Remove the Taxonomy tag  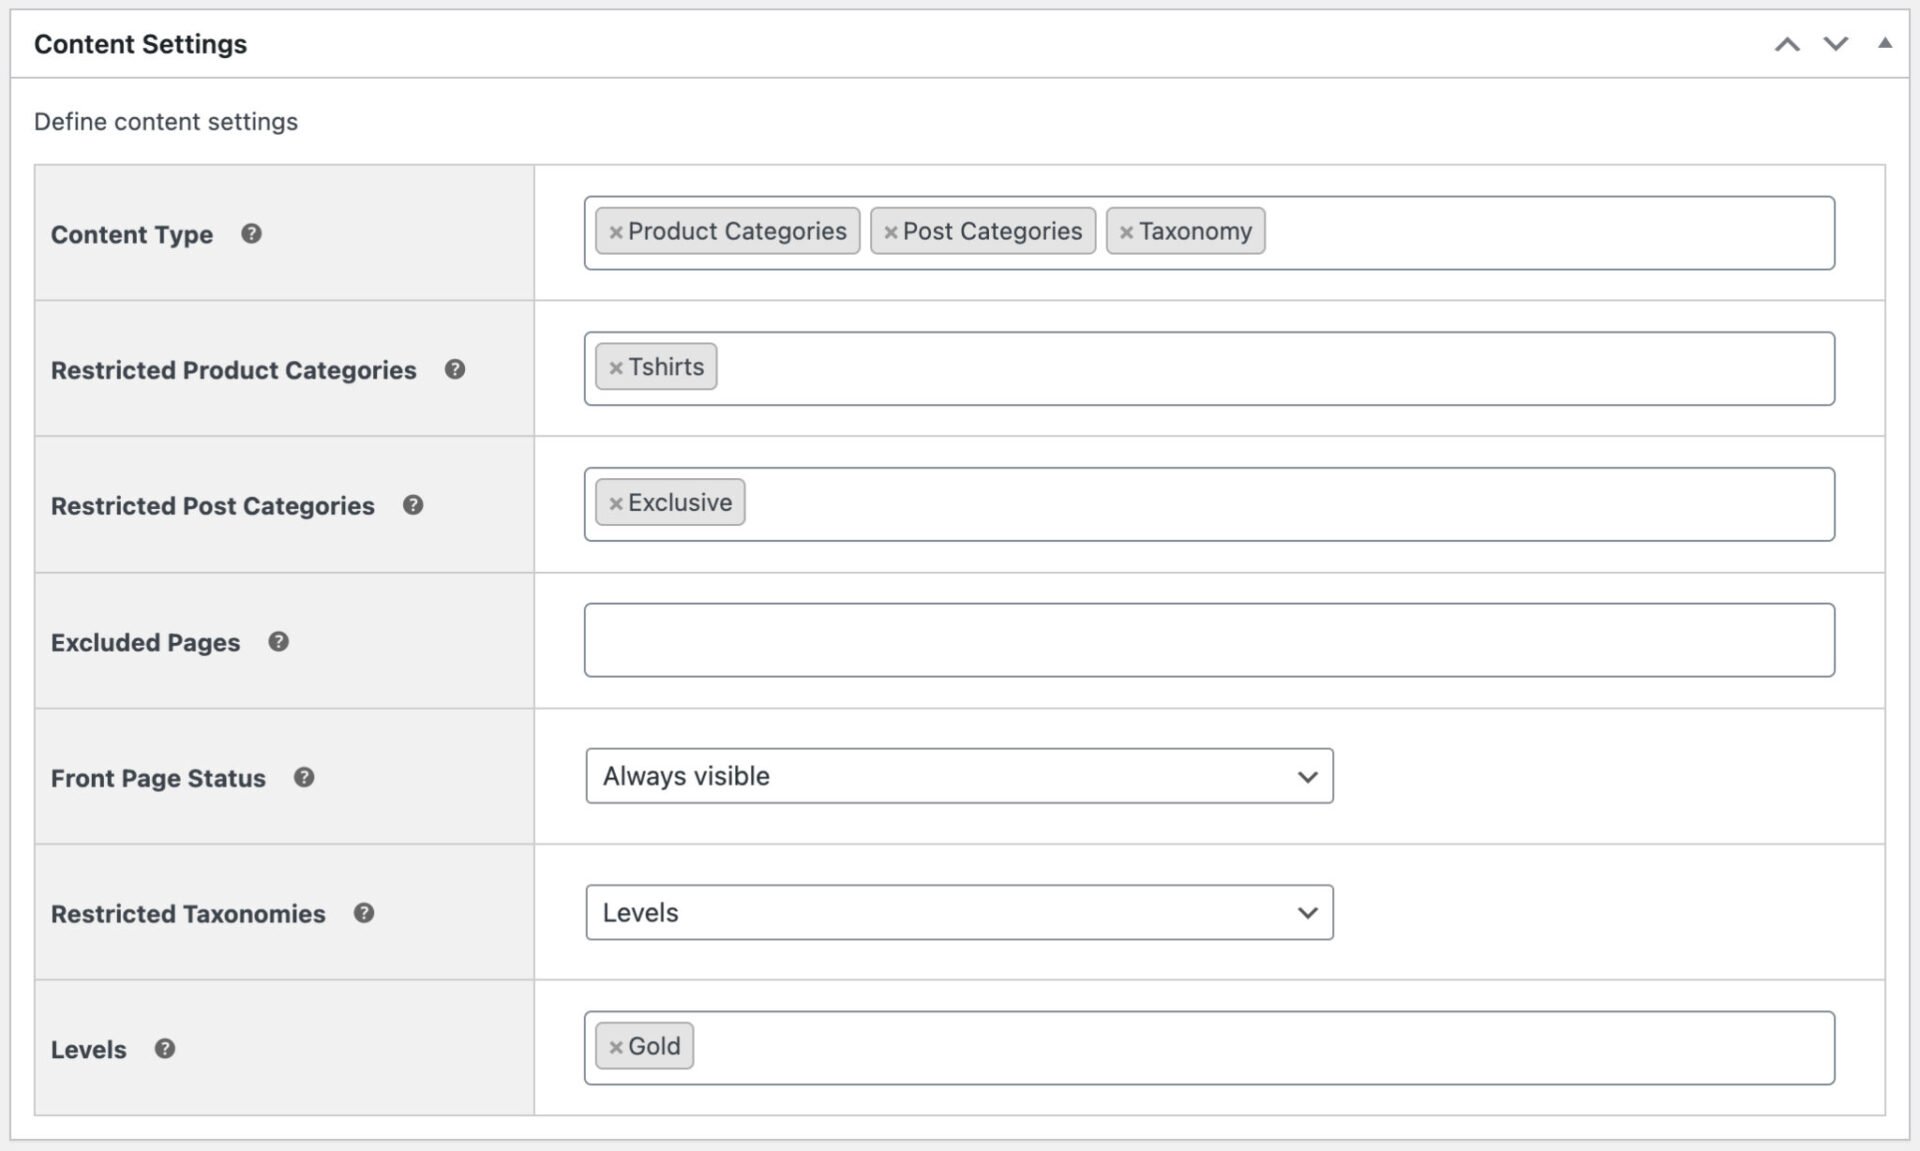[x=1126, y=230]
